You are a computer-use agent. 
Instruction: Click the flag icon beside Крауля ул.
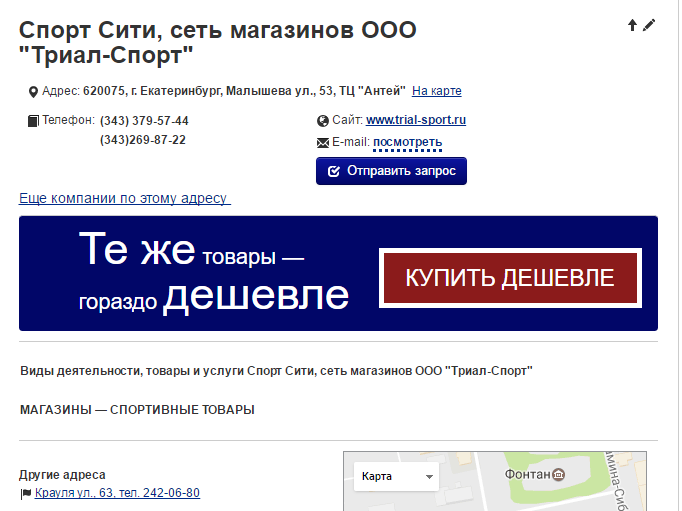[26, 494]
